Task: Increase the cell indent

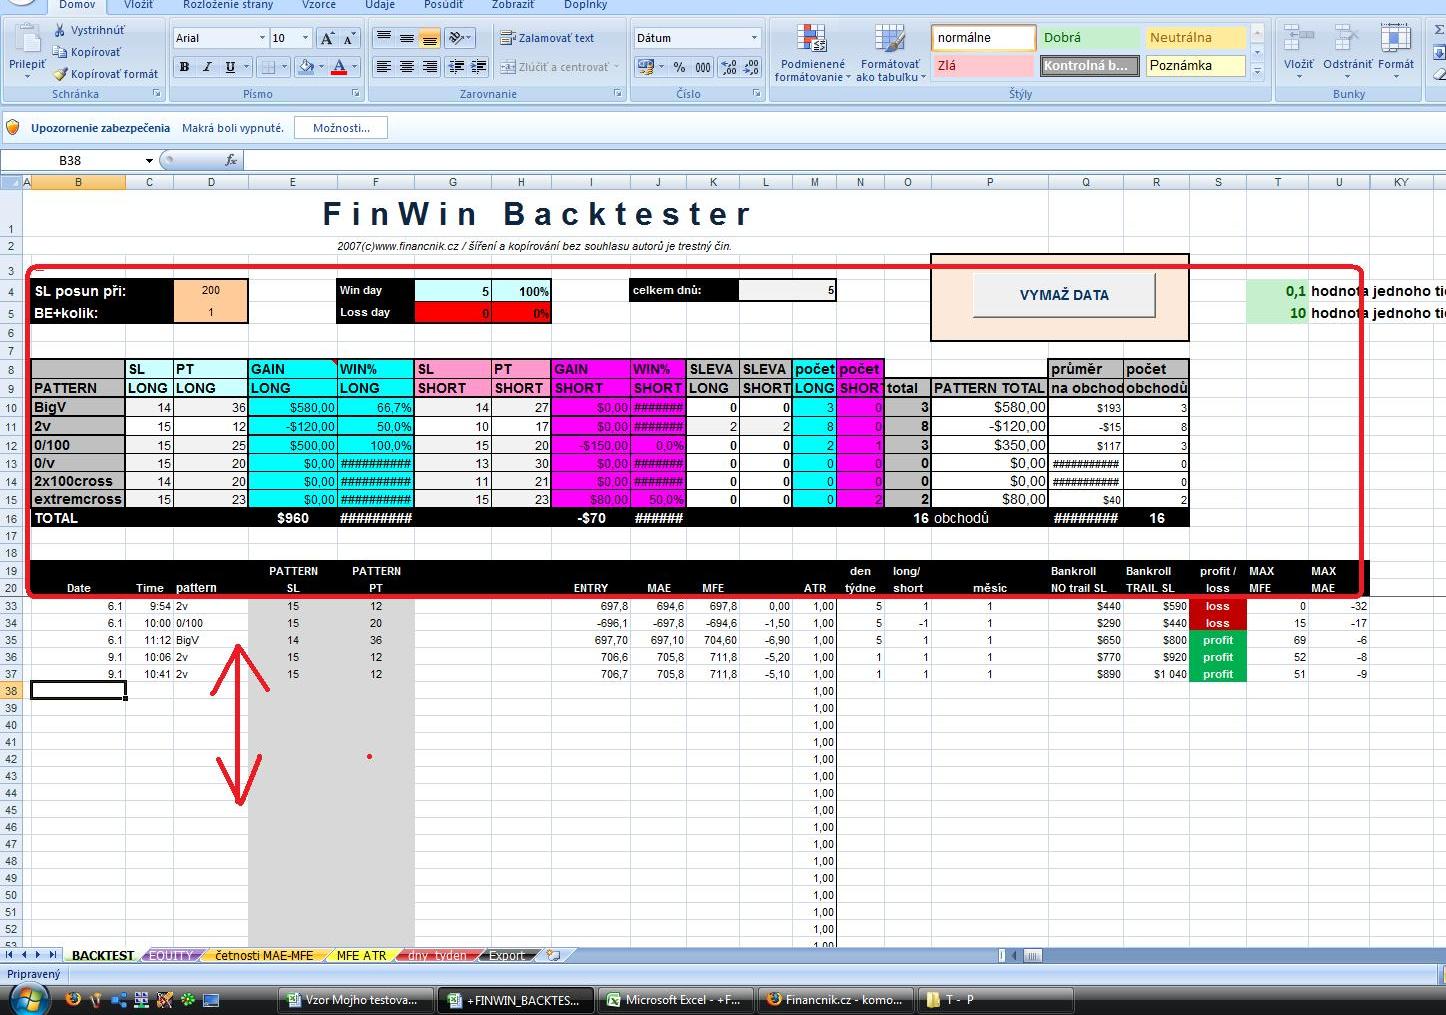Action: coord(479,67)
